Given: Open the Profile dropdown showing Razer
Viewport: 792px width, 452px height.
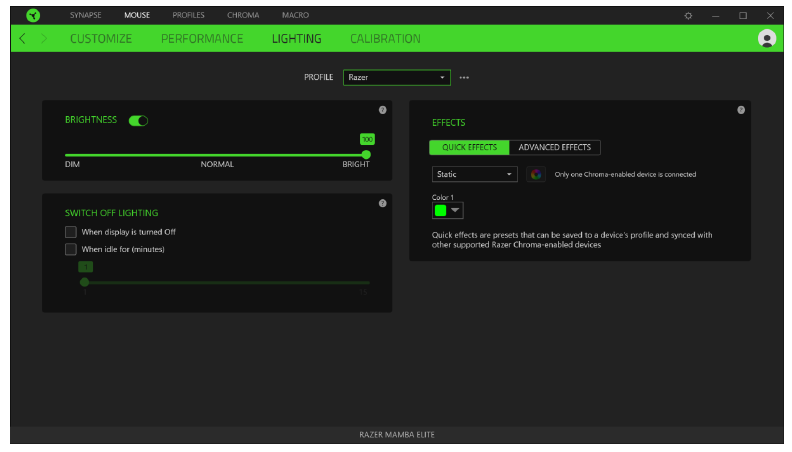Looking at the screenshot, I should click(397, 77).
